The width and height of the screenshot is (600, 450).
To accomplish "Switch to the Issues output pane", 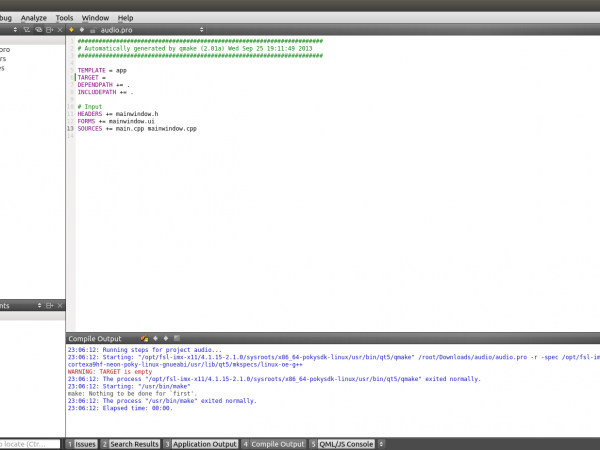I will 82,444.
